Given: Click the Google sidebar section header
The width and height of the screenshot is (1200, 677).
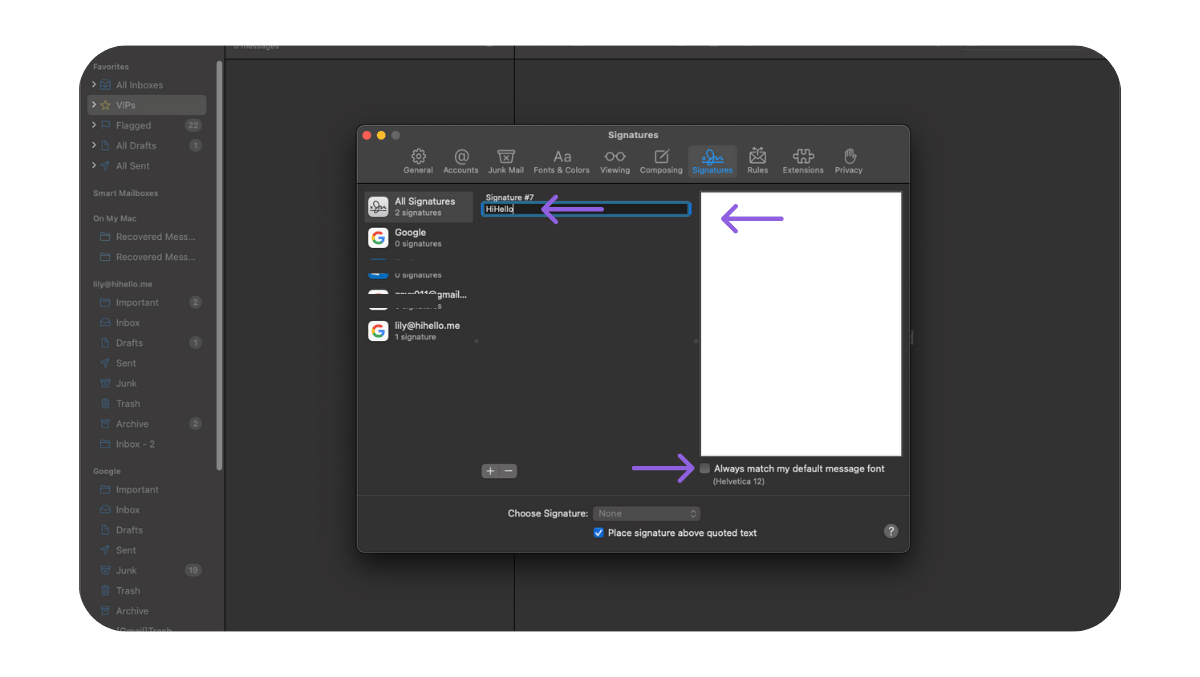Looking at the screenshot, I should tap(107, 471).
